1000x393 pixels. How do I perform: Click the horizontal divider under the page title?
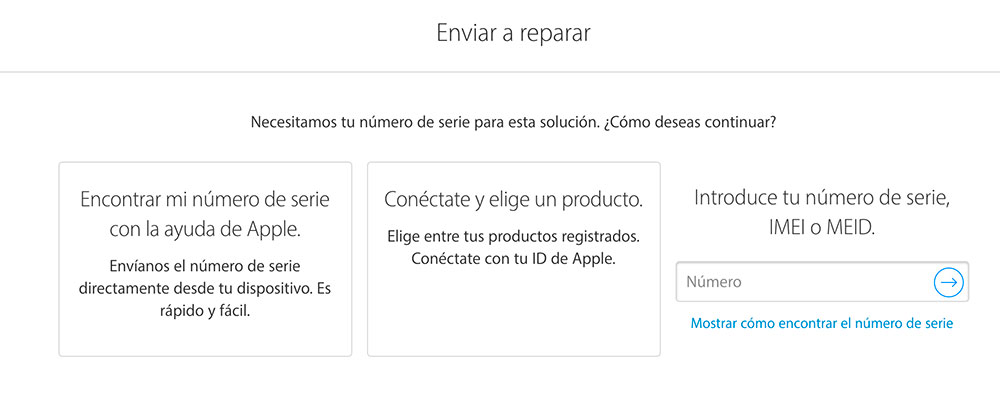500,72
